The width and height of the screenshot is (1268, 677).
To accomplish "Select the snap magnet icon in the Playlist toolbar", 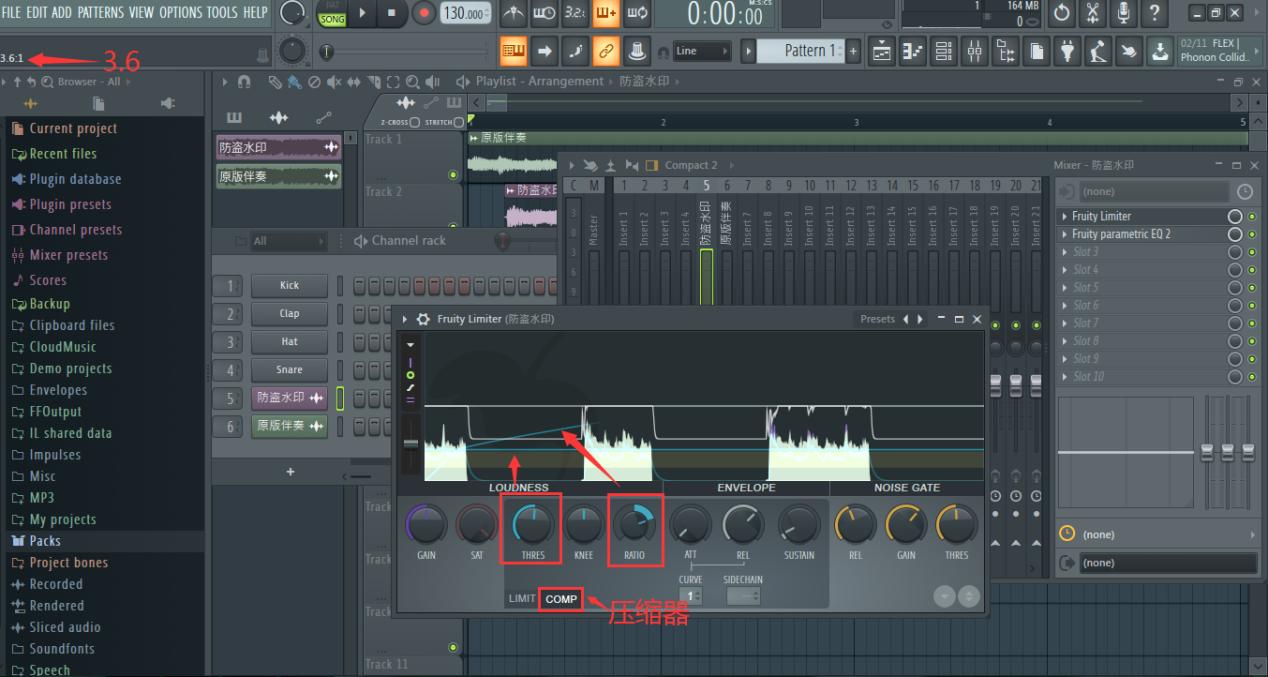I will coord(243,81).
